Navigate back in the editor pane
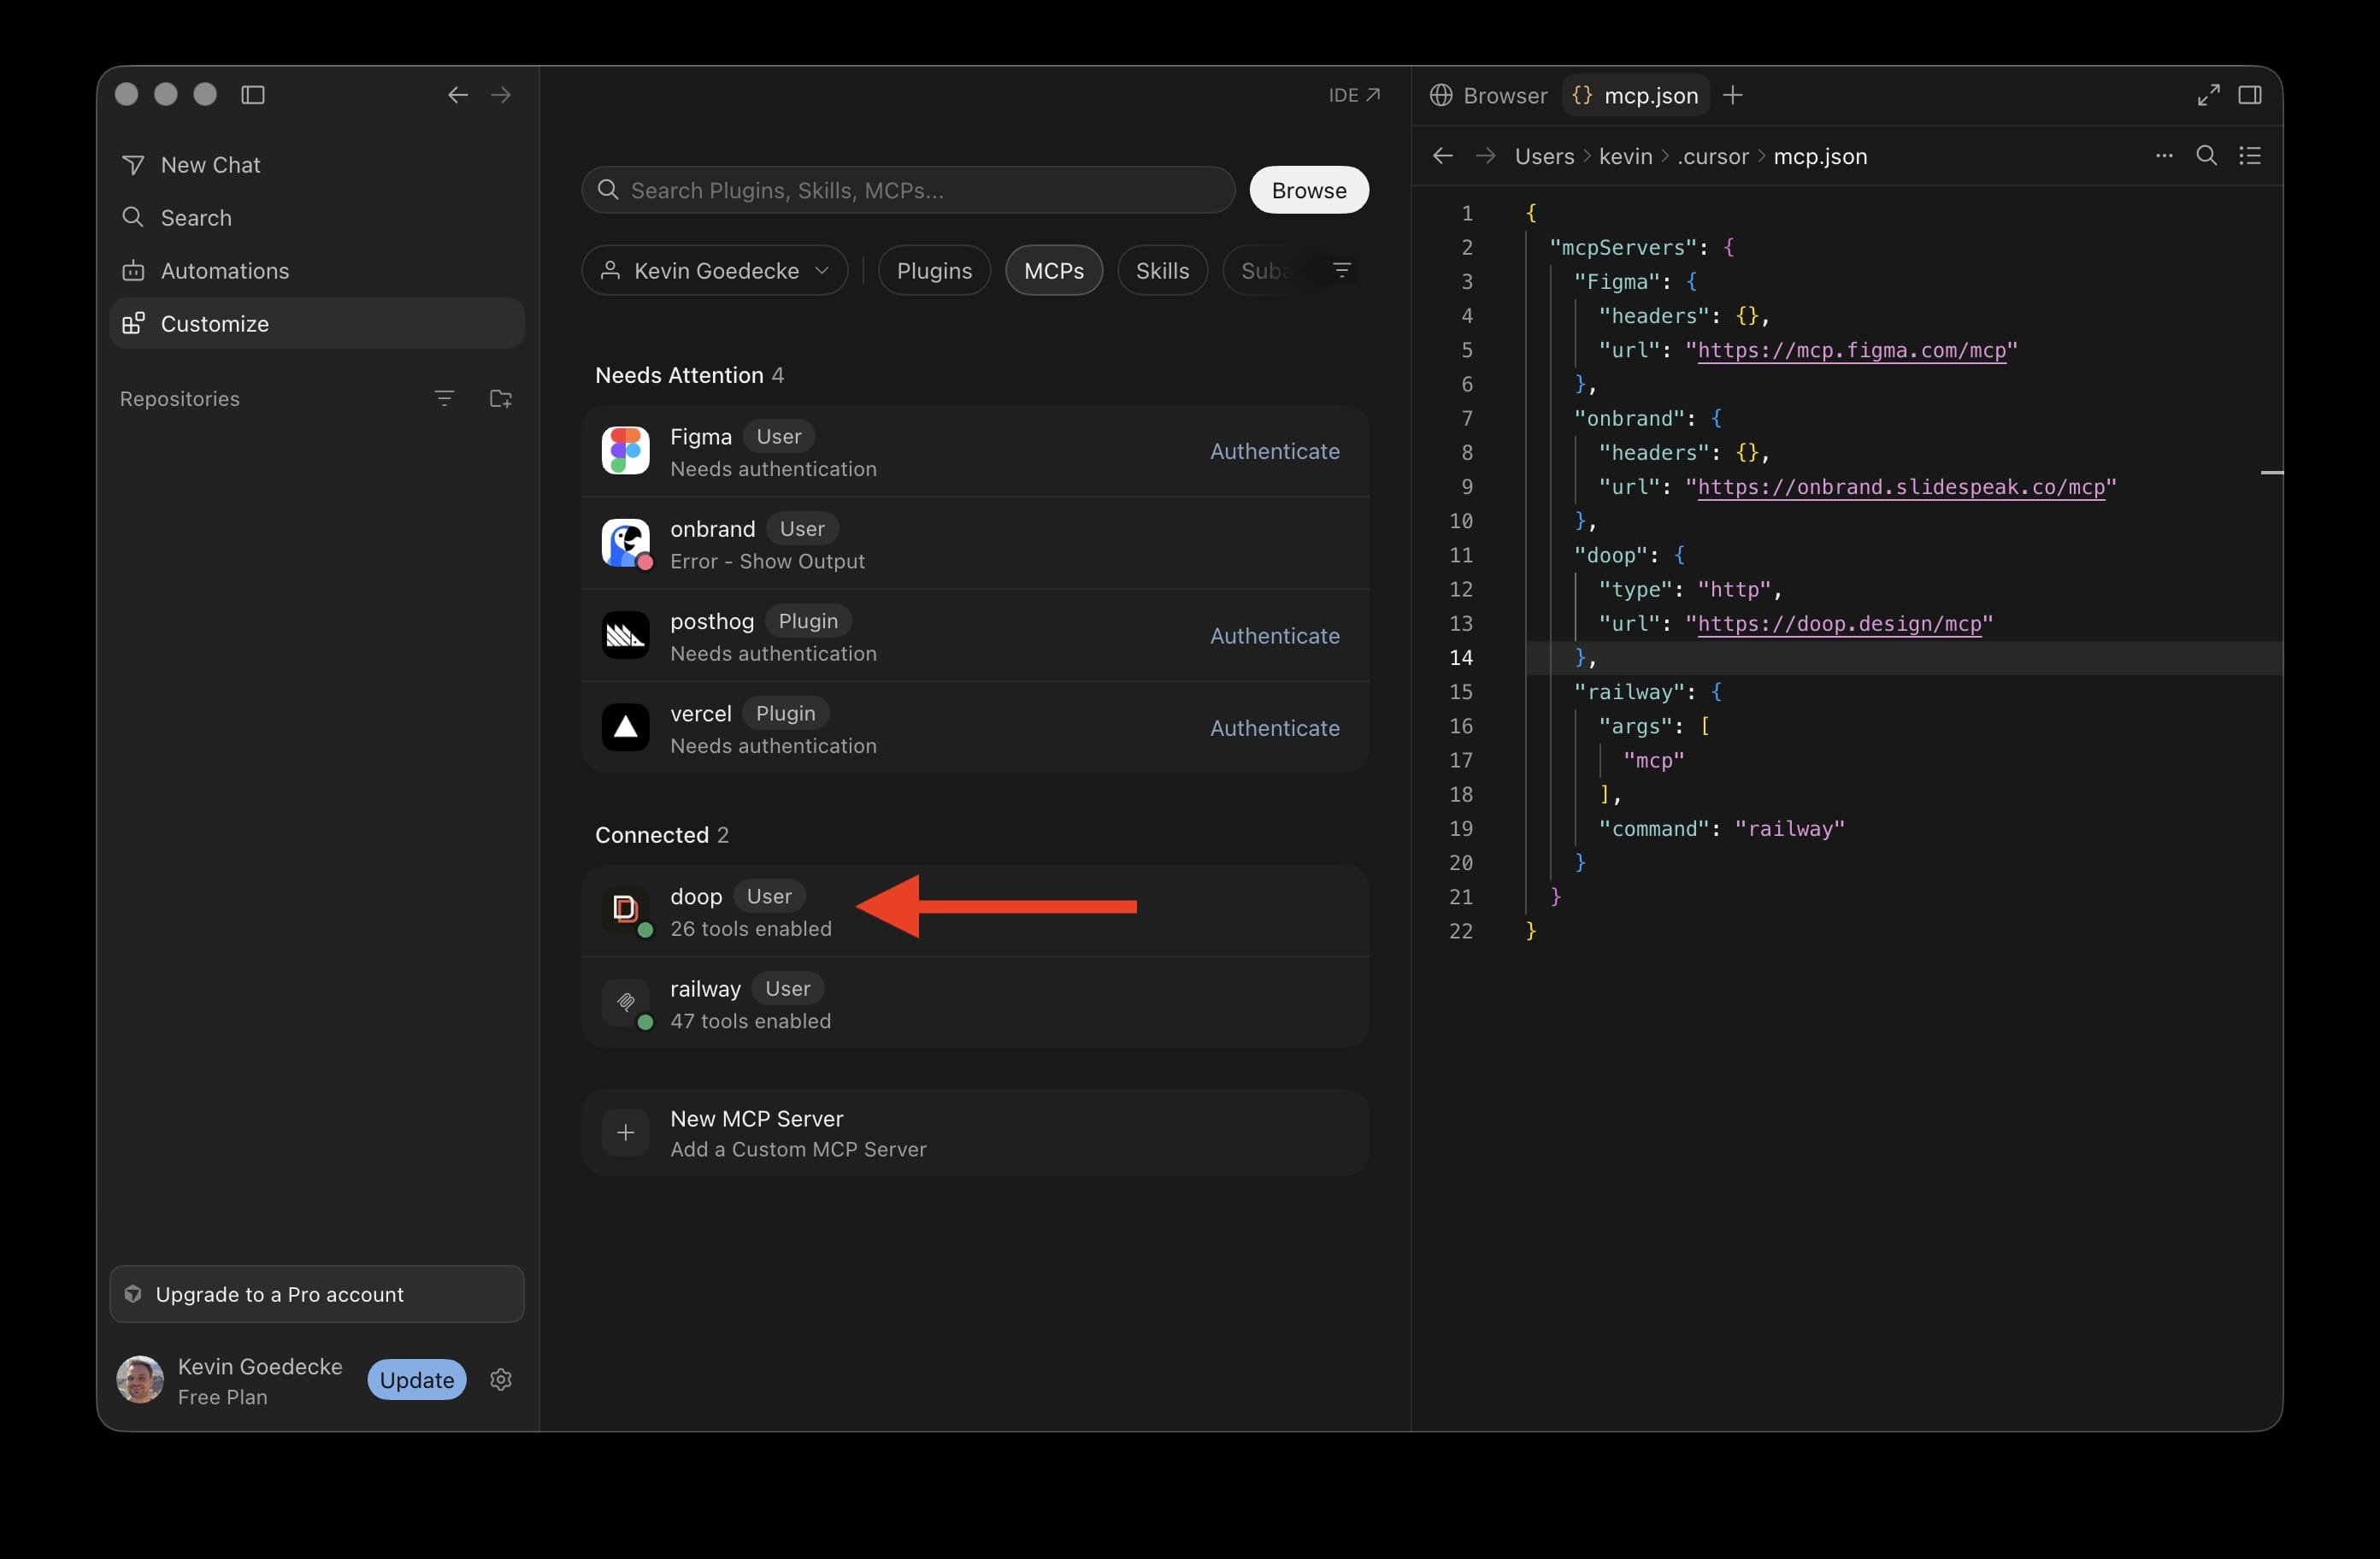The width and height of the screenshot is (2380, 1559). [1442, 156]
